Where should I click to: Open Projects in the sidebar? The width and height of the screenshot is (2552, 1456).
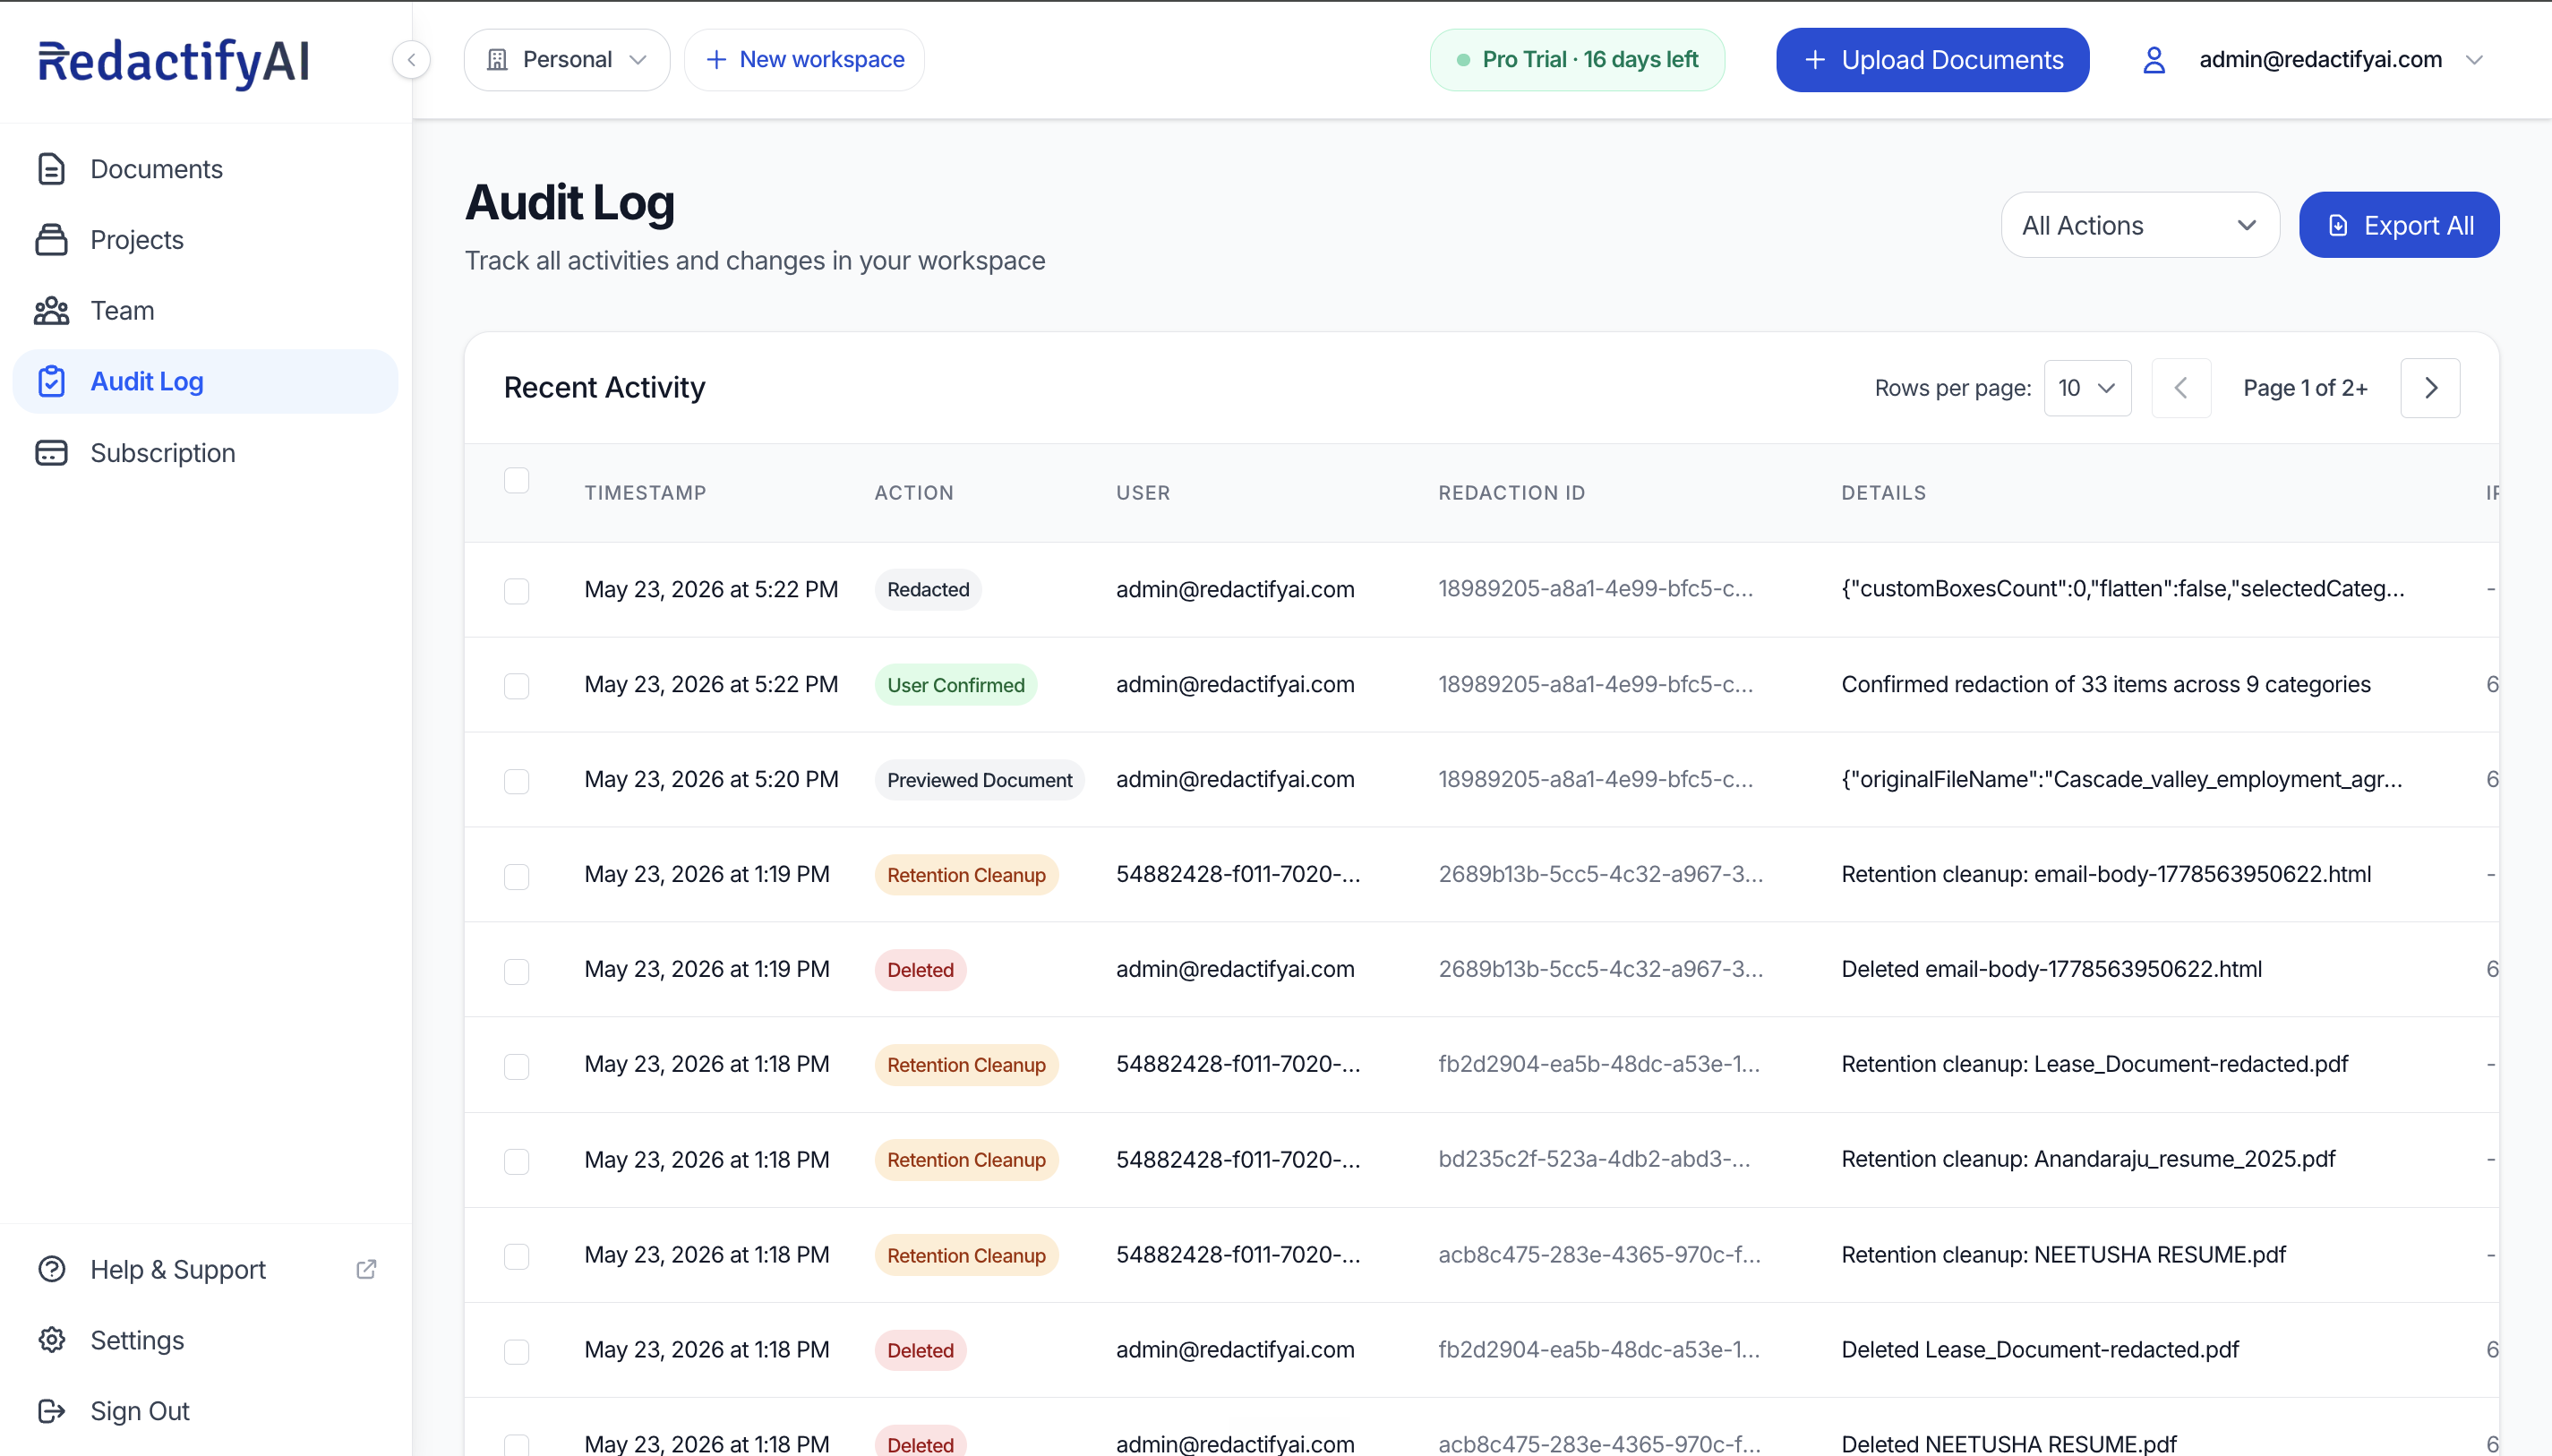[206, 240]
